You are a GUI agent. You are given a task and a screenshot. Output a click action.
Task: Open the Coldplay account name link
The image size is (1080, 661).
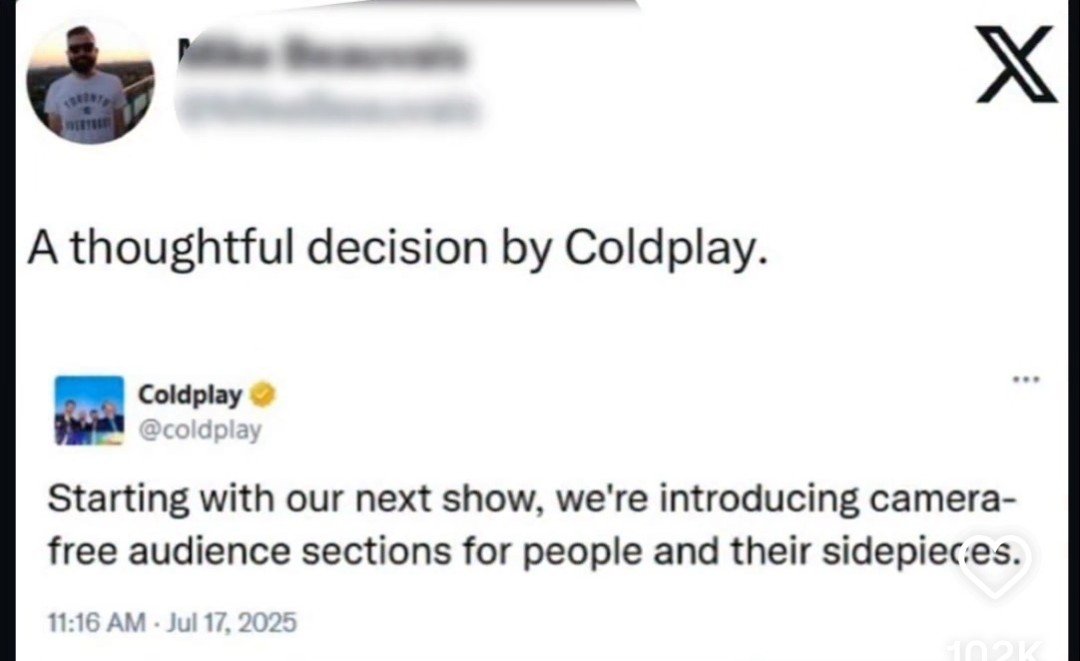point(190,395)
